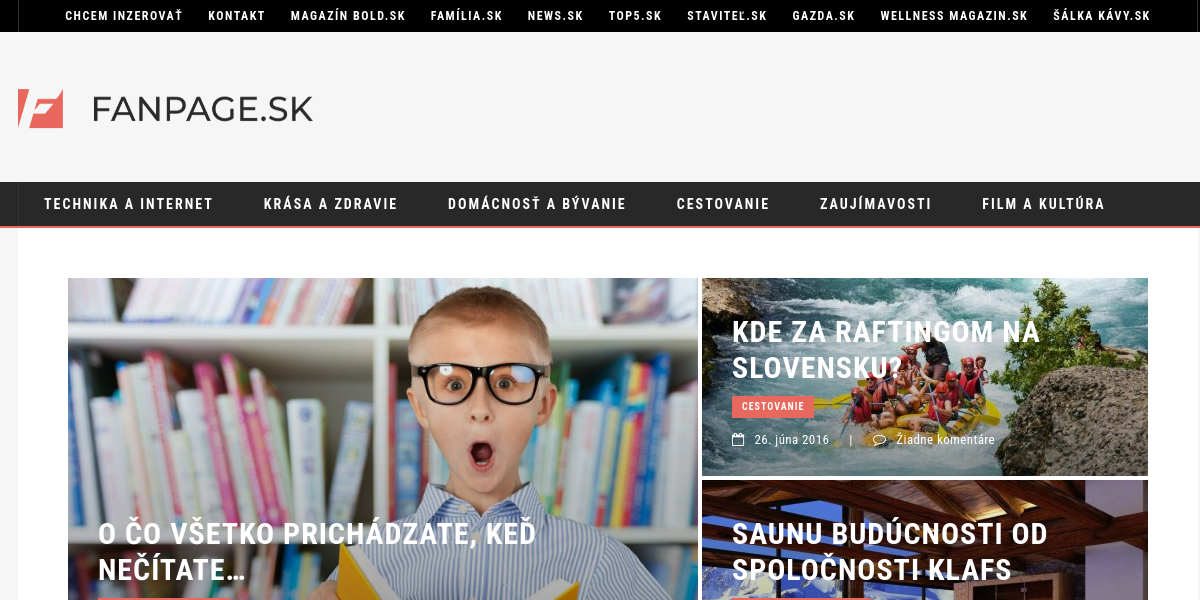Visit the Família.sk link
1200x600 pixels.
click(x=467, y=16)
